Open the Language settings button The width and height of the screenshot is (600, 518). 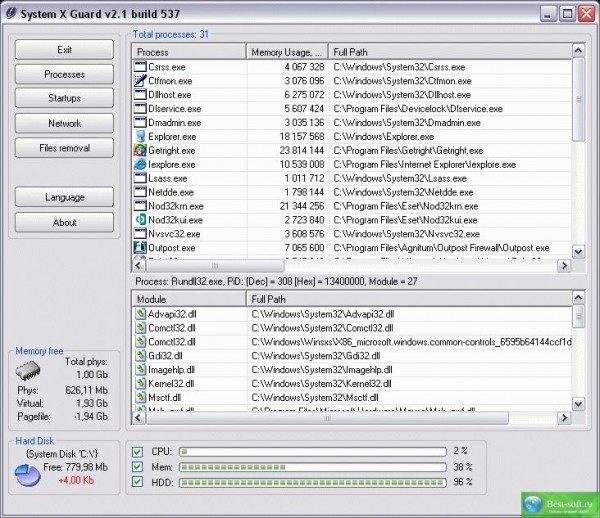(x=64, y=197)
